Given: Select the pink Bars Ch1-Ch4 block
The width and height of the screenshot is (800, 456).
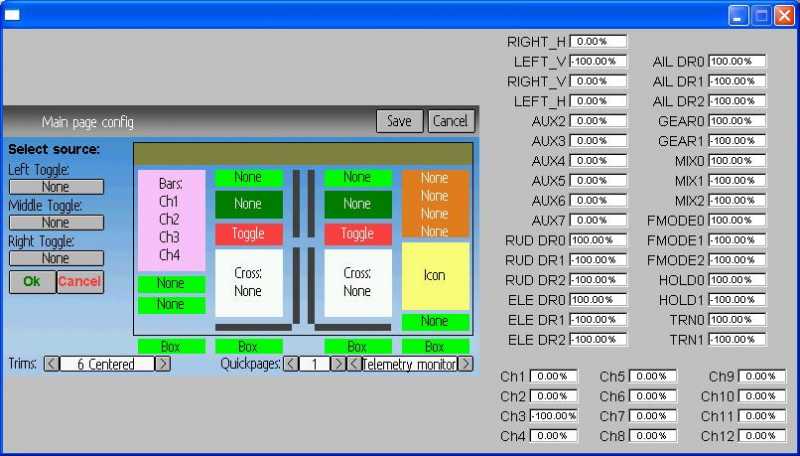Looking at the screenshot, I should click(x=171, y=220).
